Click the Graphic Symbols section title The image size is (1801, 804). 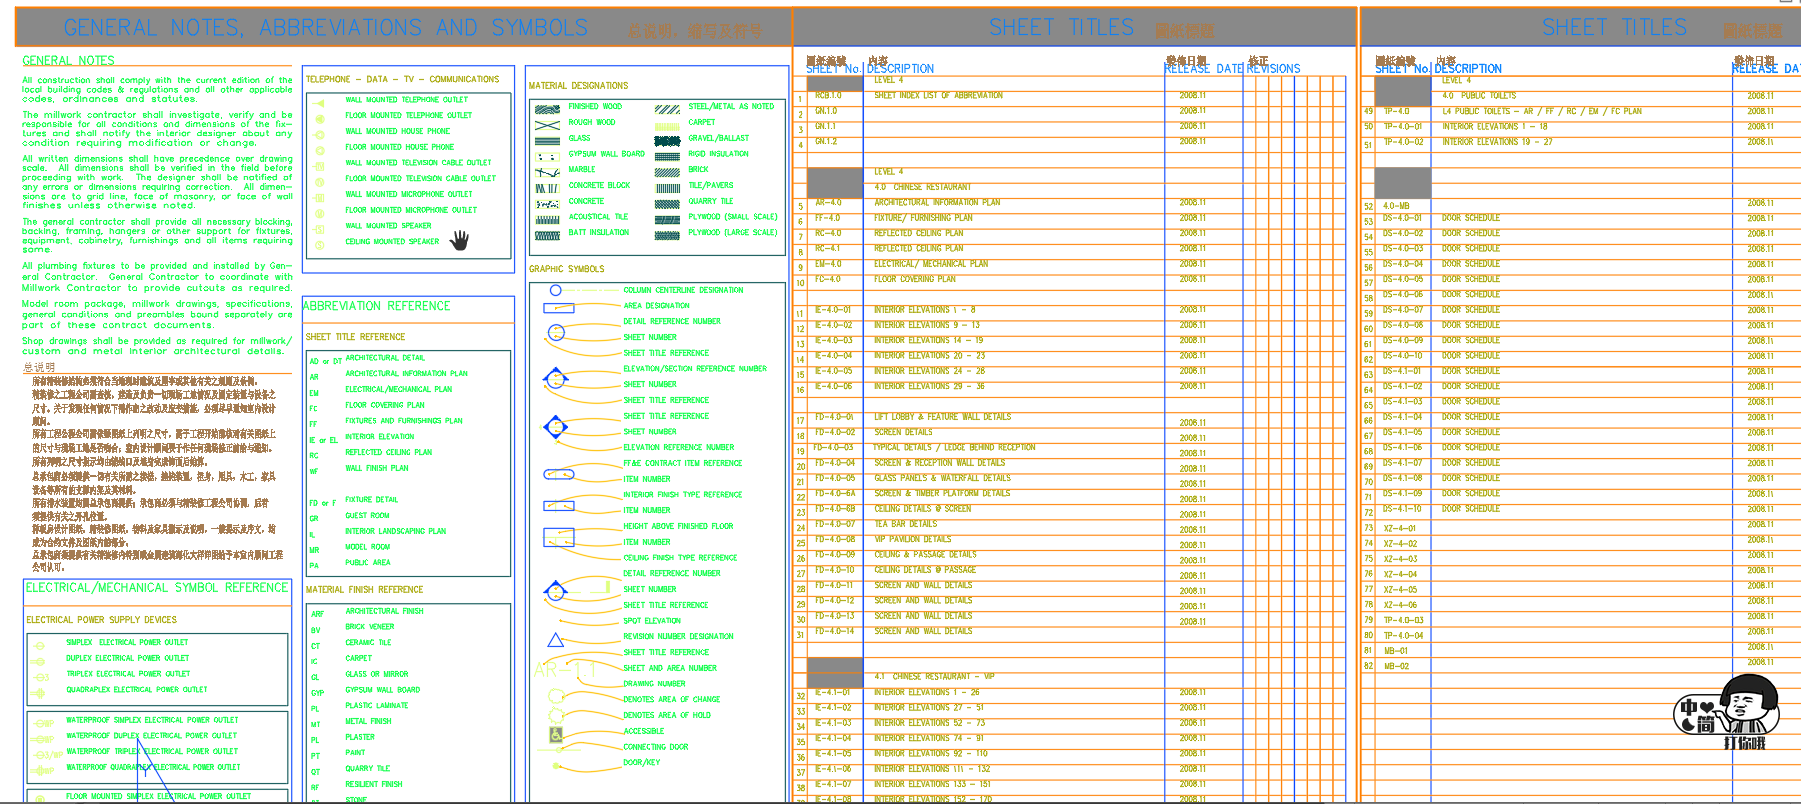coord(567,269)
